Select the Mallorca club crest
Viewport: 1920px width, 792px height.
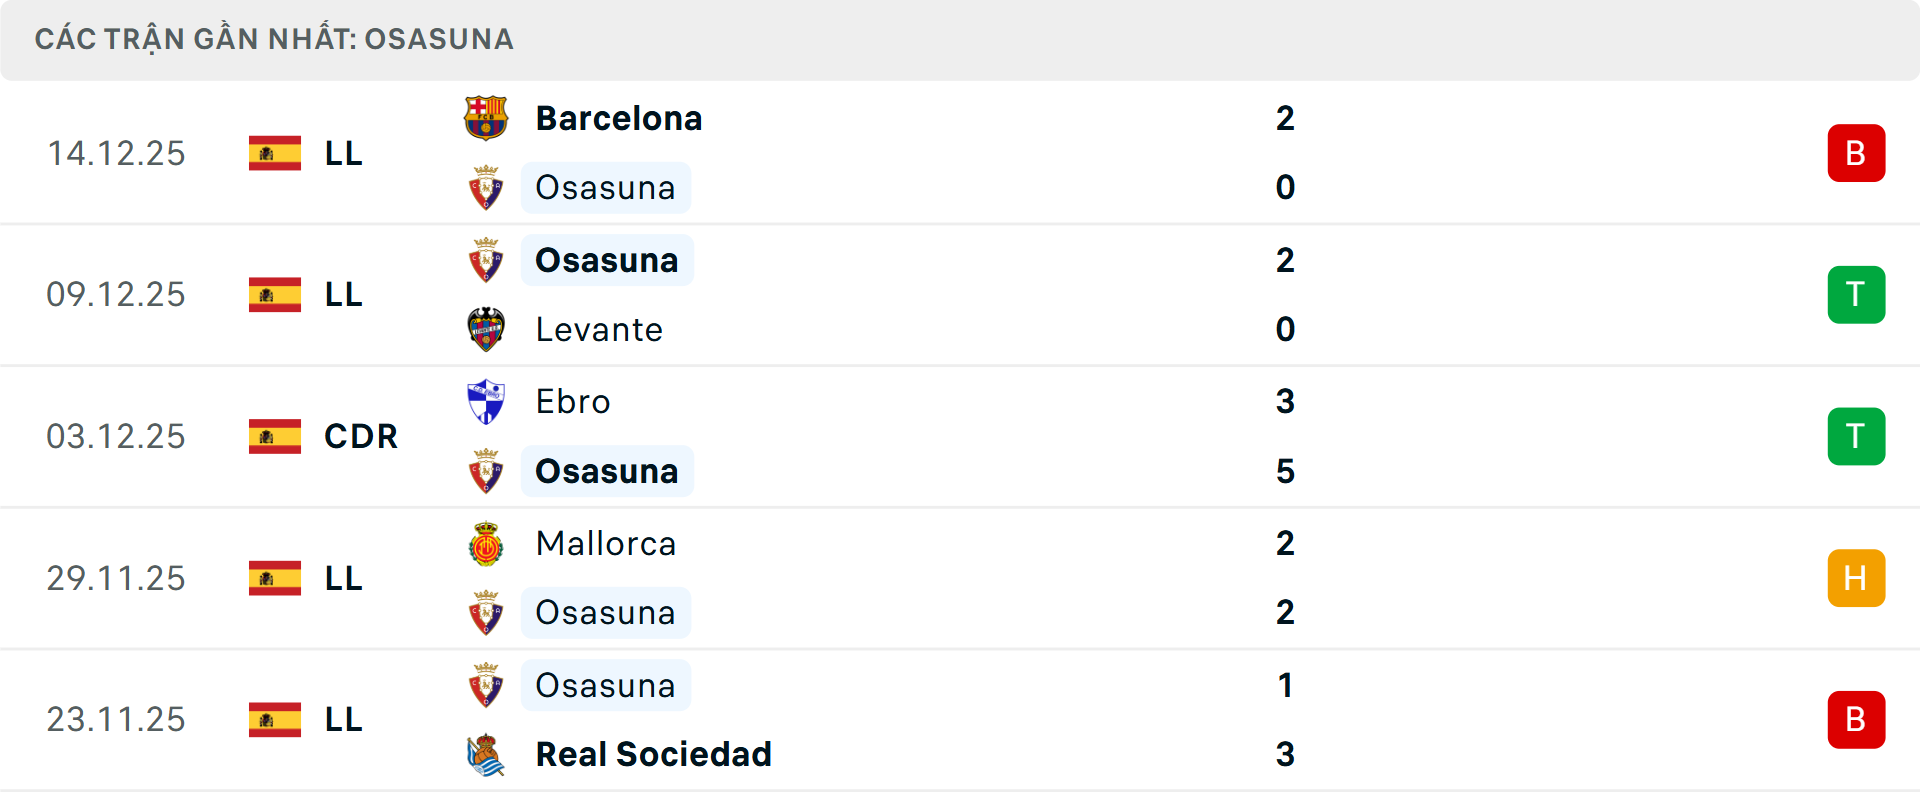click(x=487, y=544)
